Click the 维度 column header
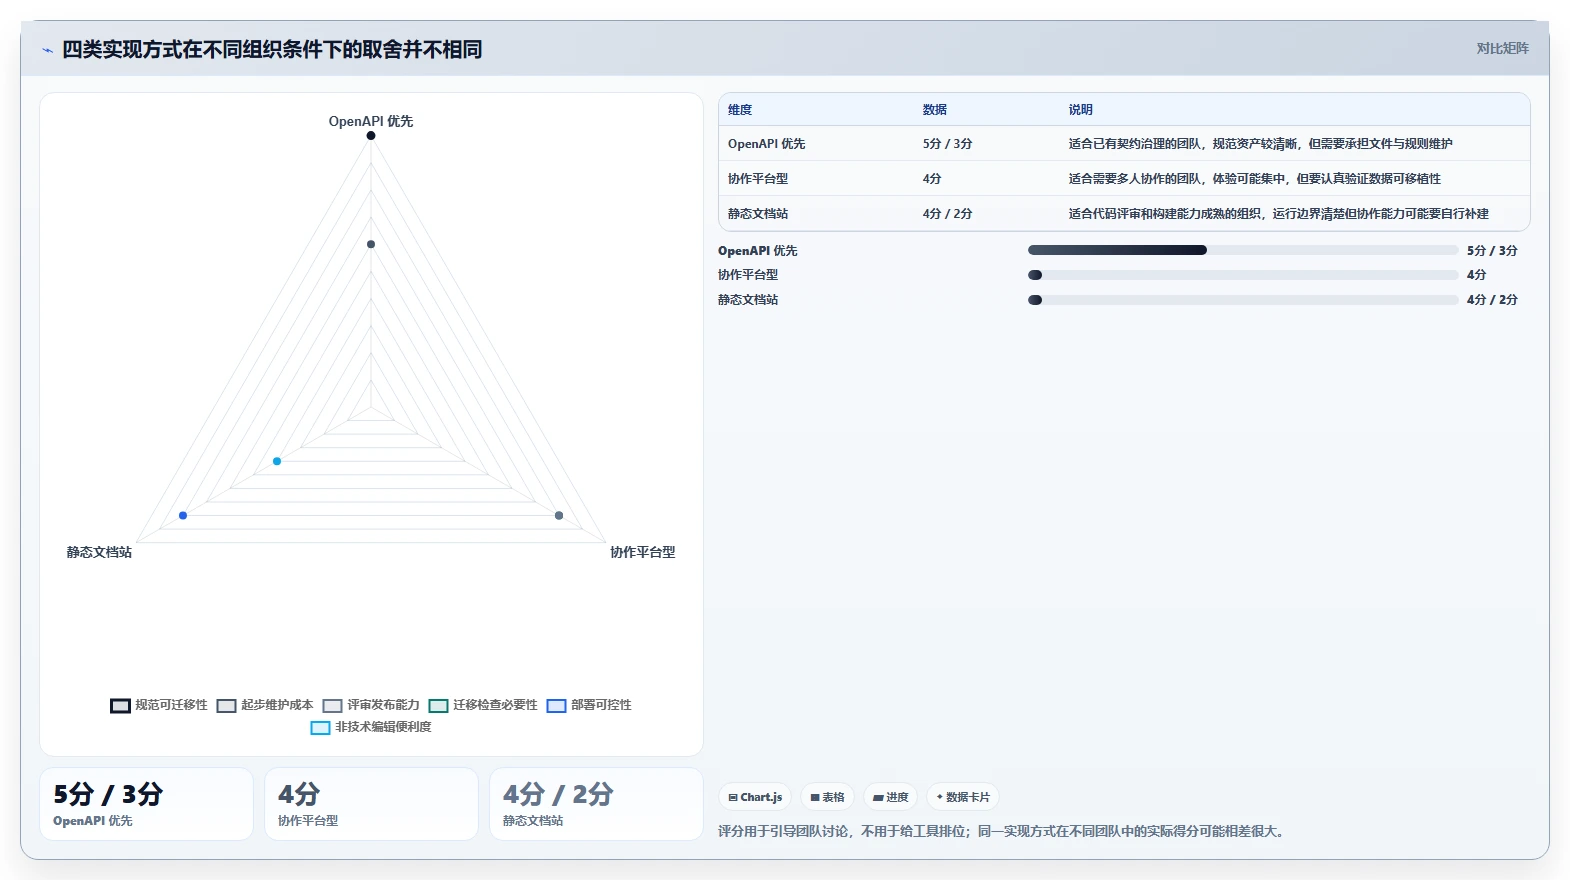The image size is (1570, 880). [x=740, y=110]
